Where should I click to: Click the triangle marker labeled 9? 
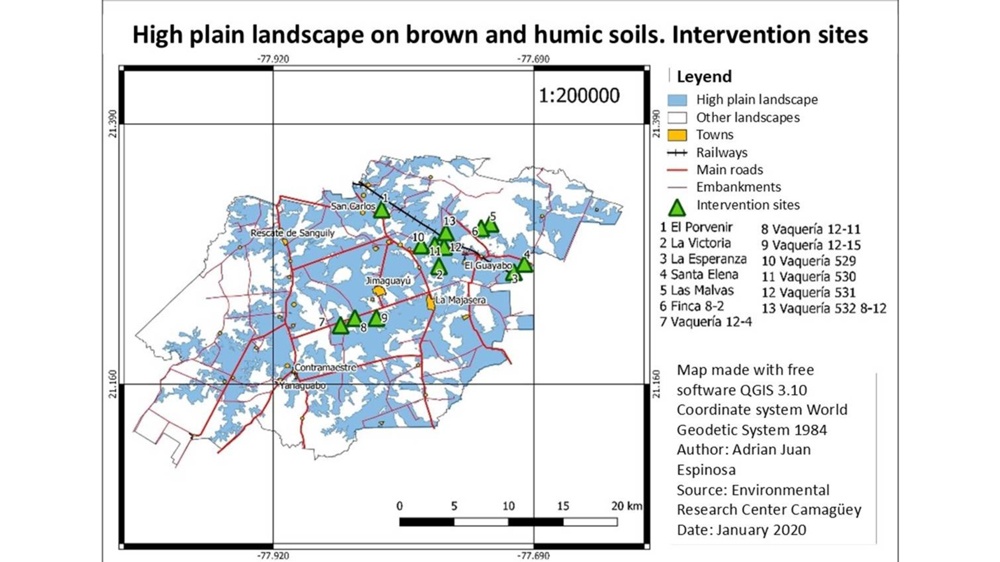coord(376,319)
